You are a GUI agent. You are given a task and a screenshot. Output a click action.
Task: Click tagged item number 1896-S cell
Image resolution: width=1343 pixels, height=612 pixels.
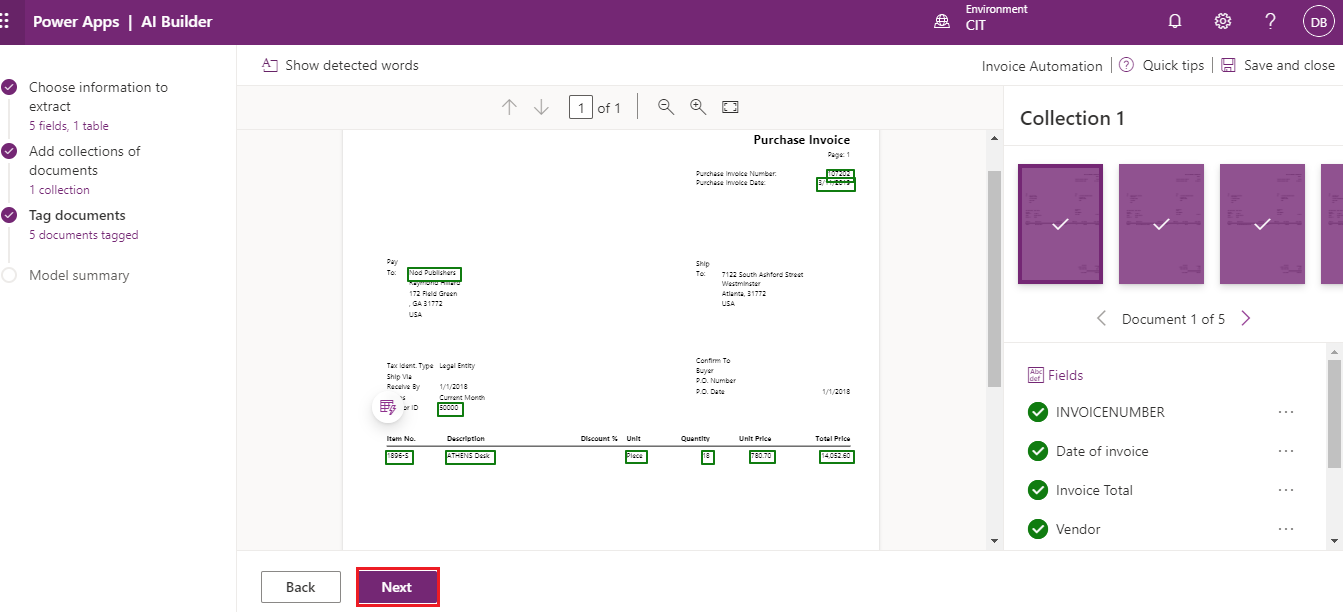click(x=399, y=456)
